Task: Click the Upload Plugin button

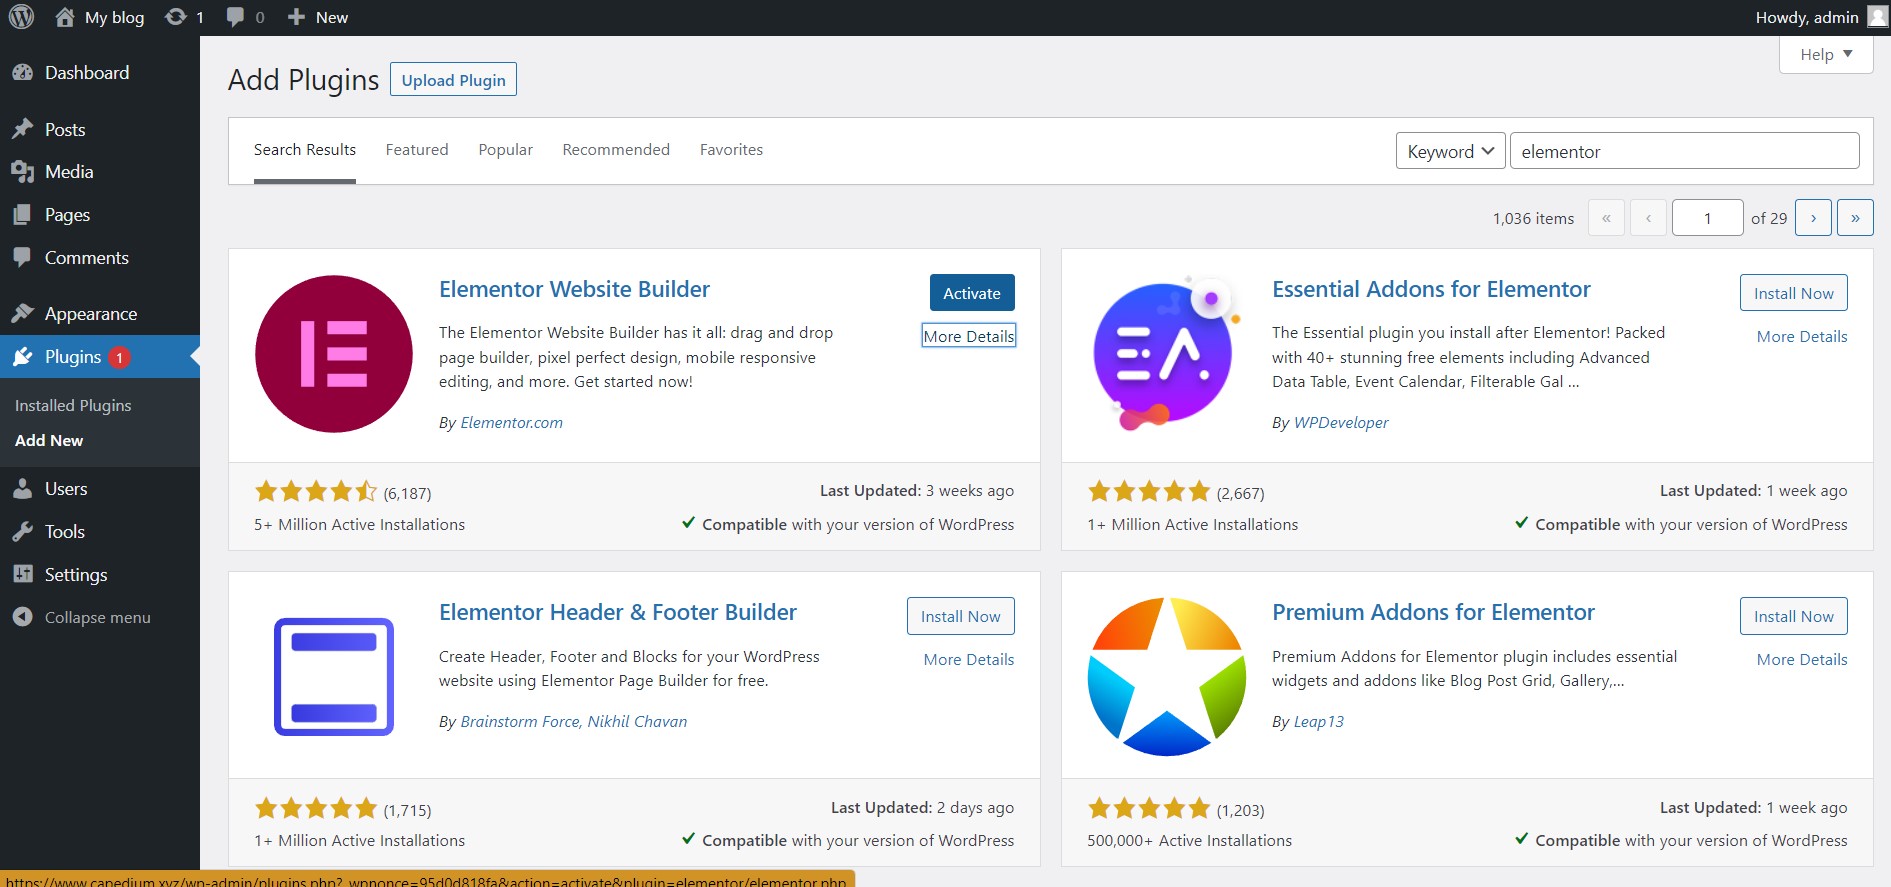Action: 453,80
